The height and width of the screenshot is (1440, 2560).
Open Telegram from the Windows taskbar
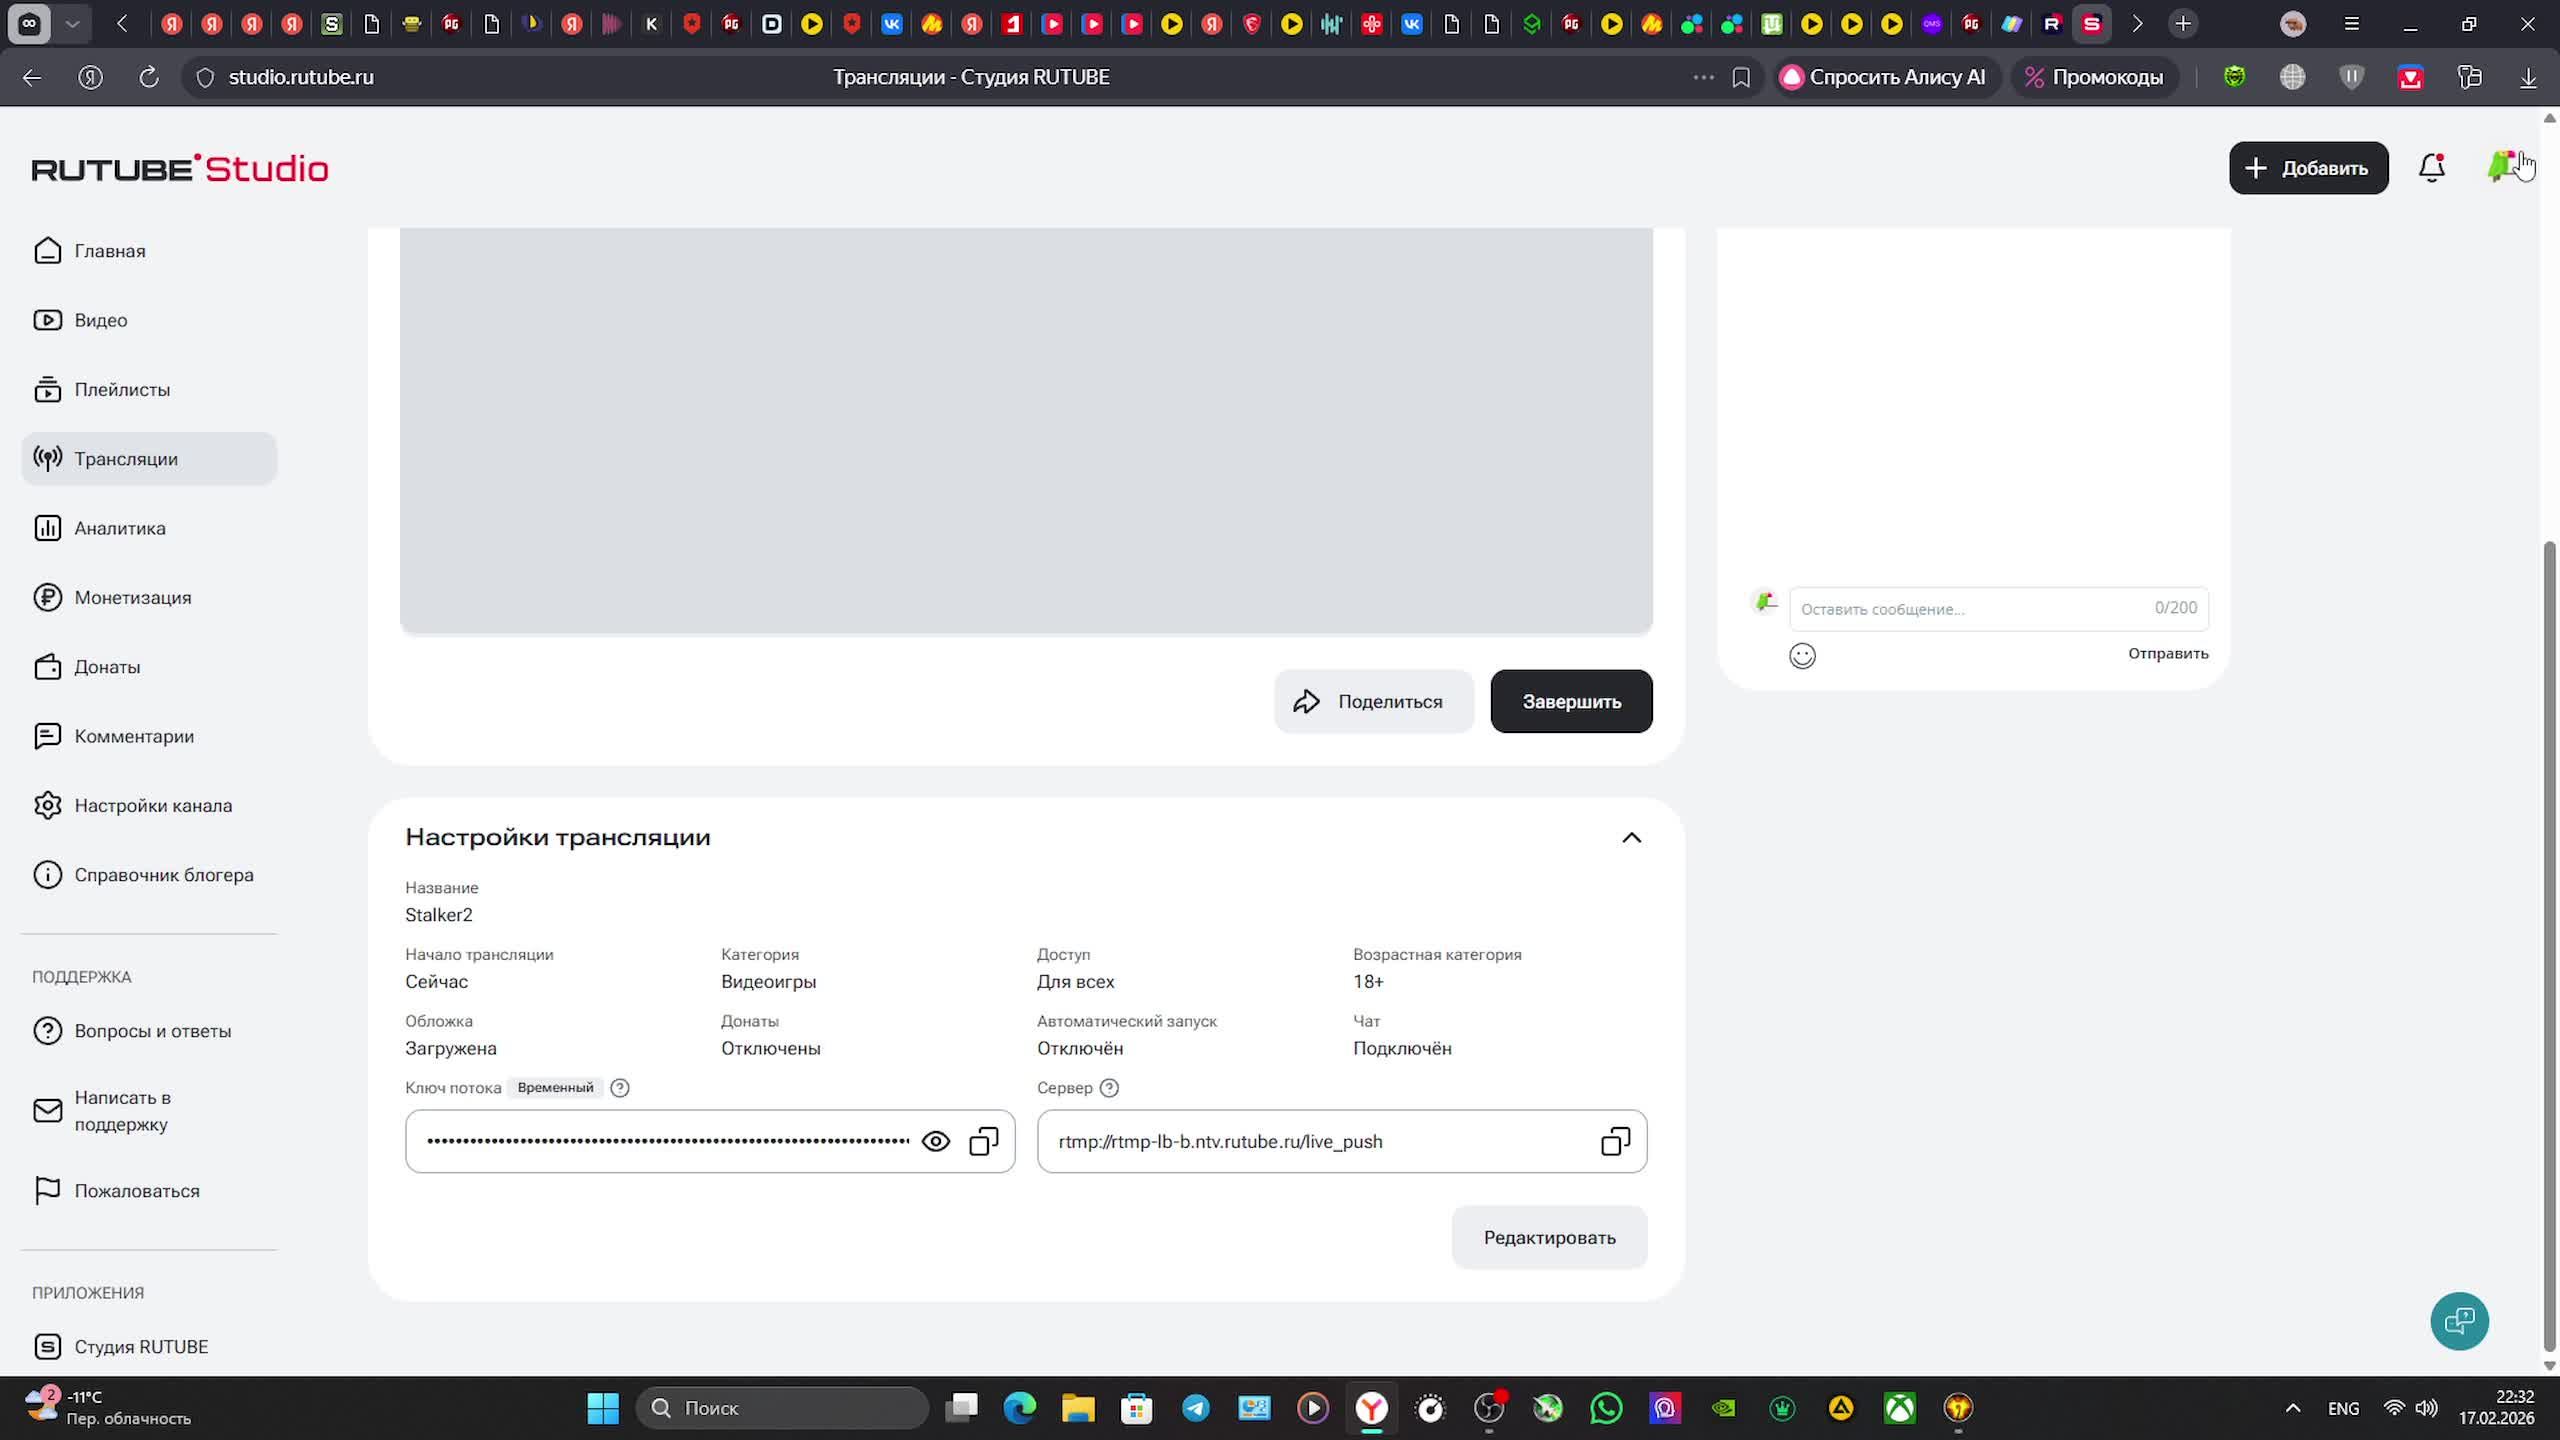[x=1195, y=1408]
